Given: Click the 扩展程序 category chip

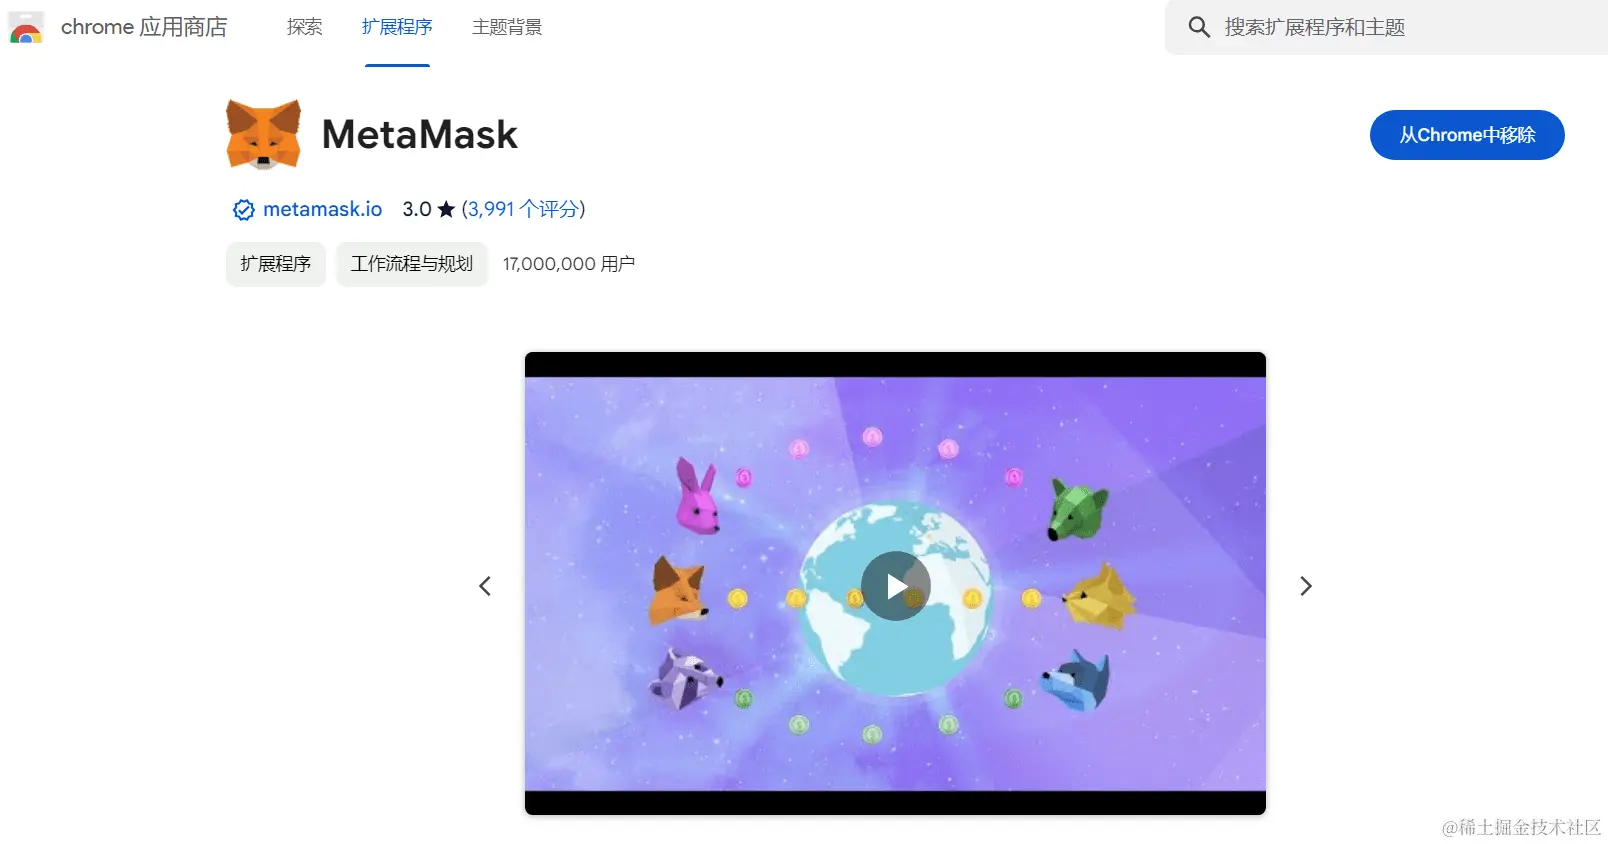Looking at the screenshot, I should tap(276, 264).
